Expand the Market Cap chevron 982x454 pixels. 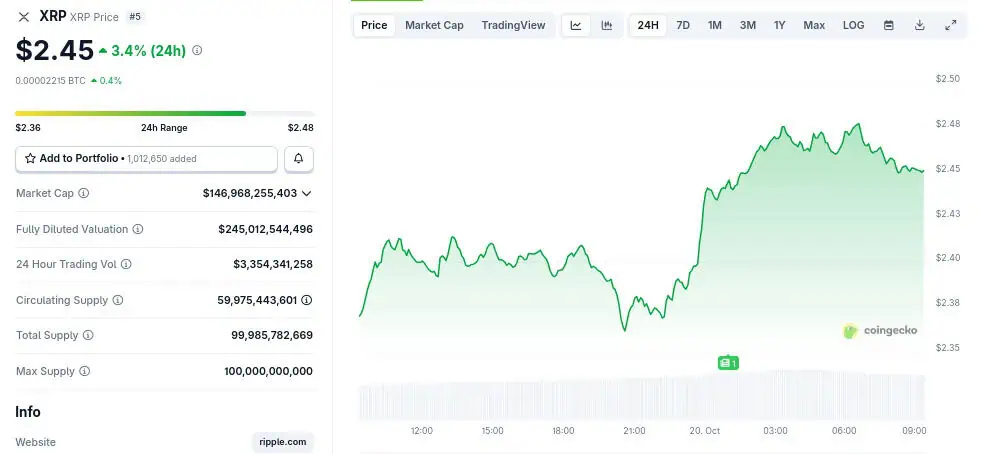coord(307,193)
